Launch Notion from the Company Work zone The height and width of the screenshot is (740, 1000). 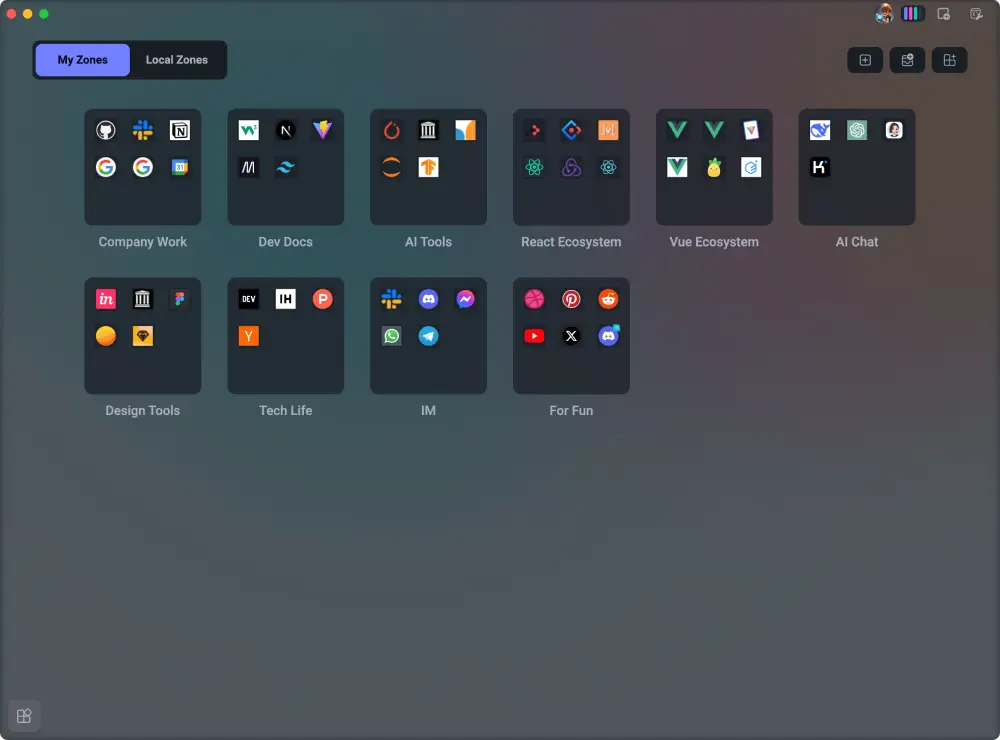click(180, 130)
